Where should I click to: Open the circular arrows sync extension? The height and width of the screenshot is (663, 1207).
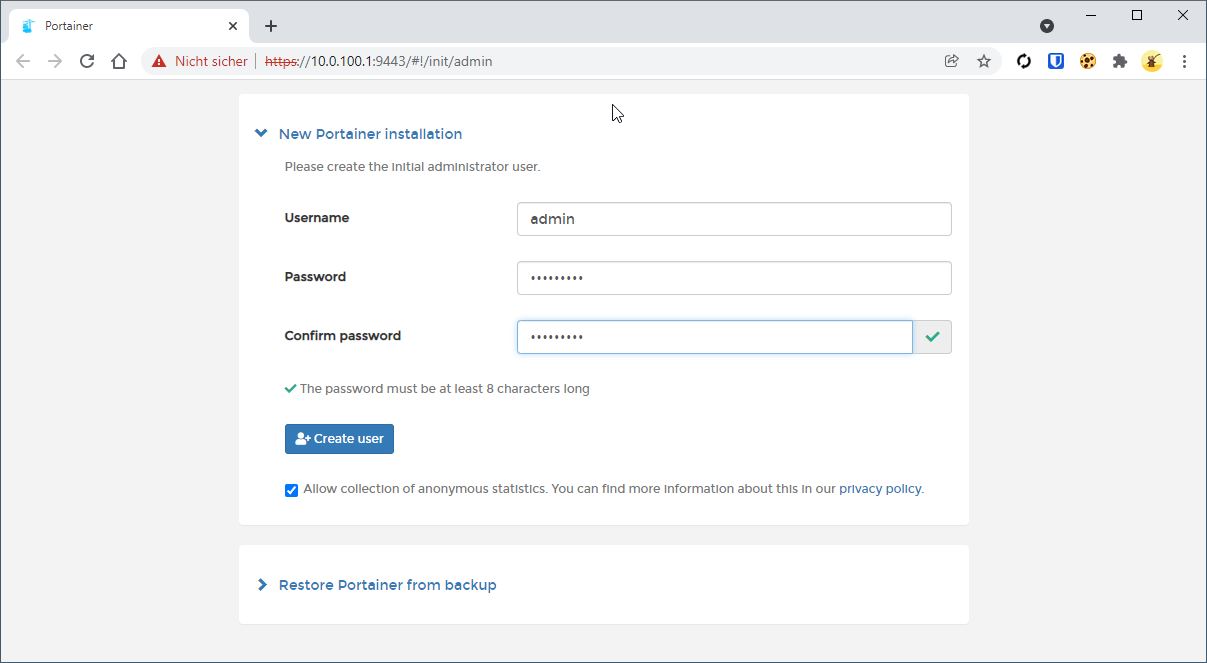click(x=1024, y=61)
